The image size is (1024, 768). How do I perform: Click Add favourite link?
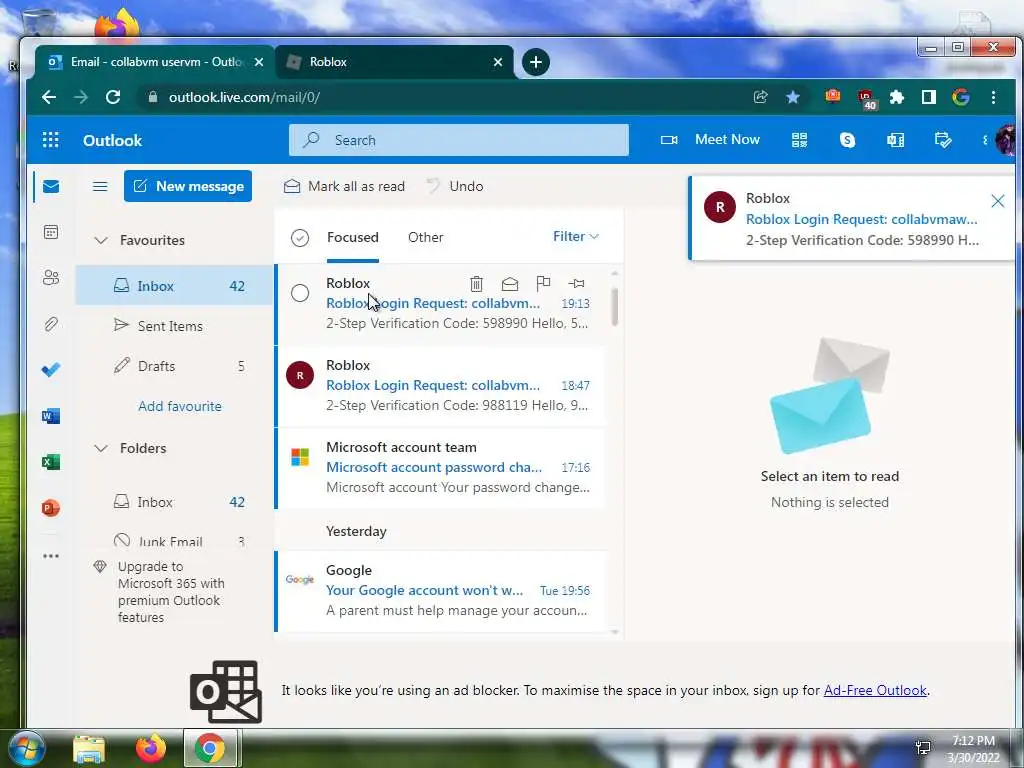180,406
